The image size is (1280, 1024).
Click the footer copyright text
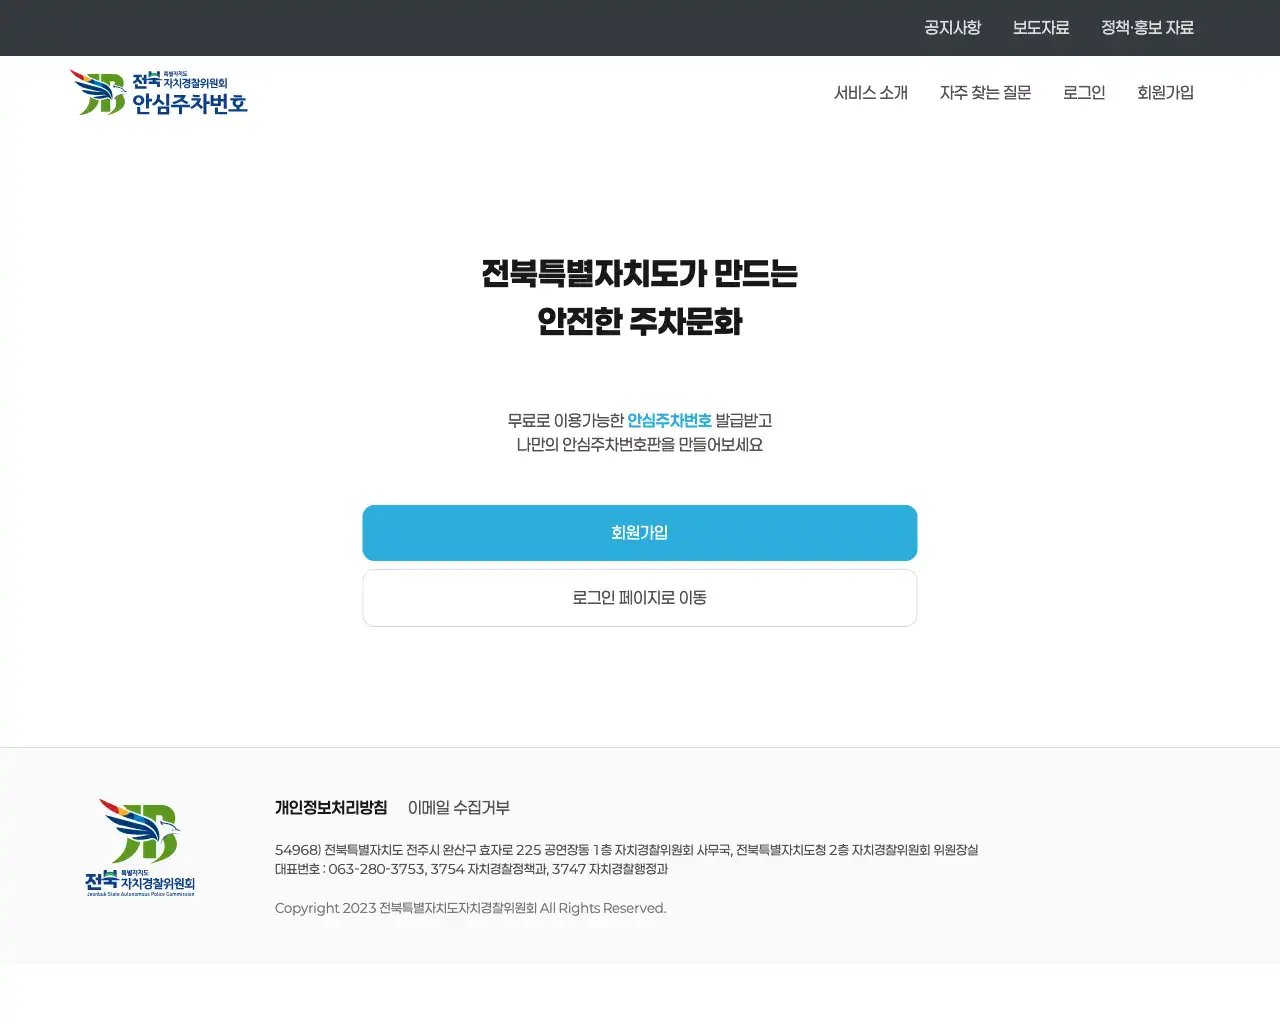click(470, 908)
